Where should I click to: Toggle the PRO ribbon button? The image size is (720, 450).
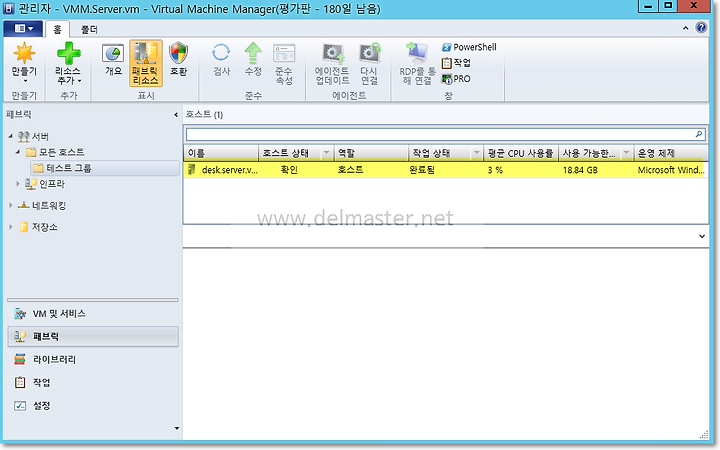(456, 79)
